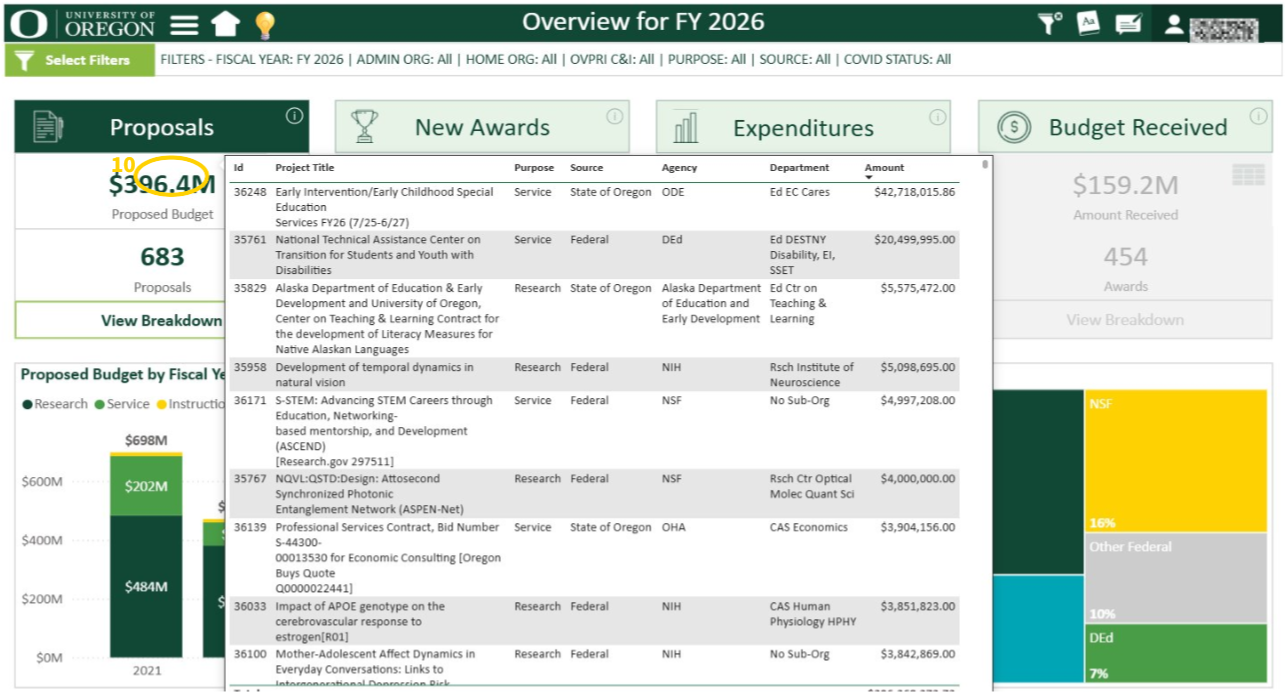Click the amount $4,000,000.00
This screenshot has height=694, width=1285.
(917, 479)
